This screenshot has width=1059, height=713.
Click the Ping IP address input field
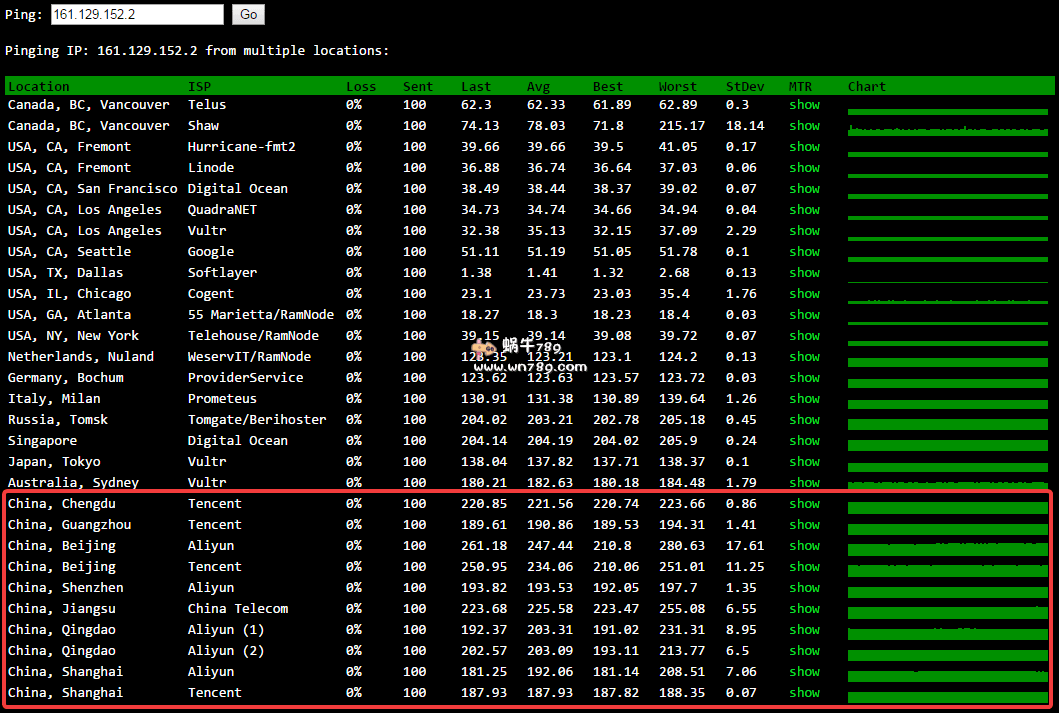[x=137, y=14]
